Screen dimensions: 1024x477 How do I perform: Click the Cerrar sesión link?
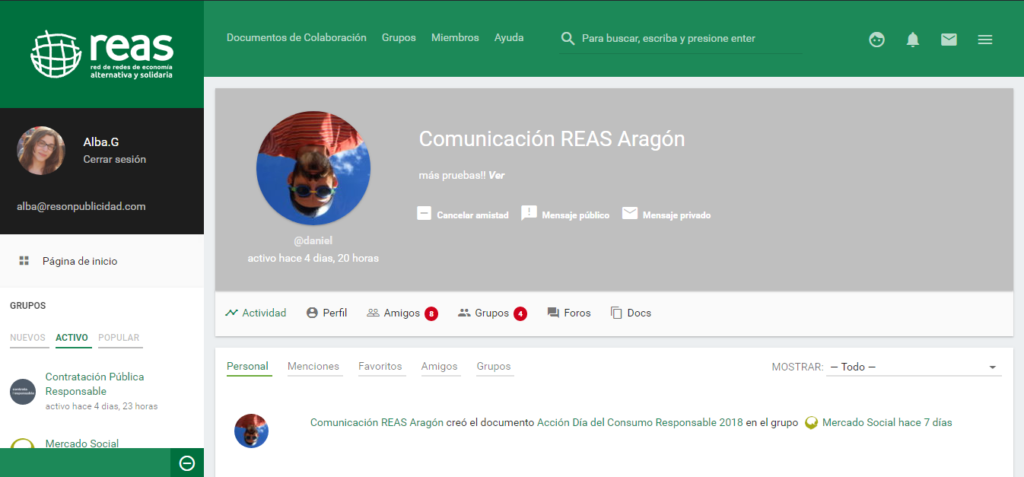pyautogui.click(x=114, y=159)
